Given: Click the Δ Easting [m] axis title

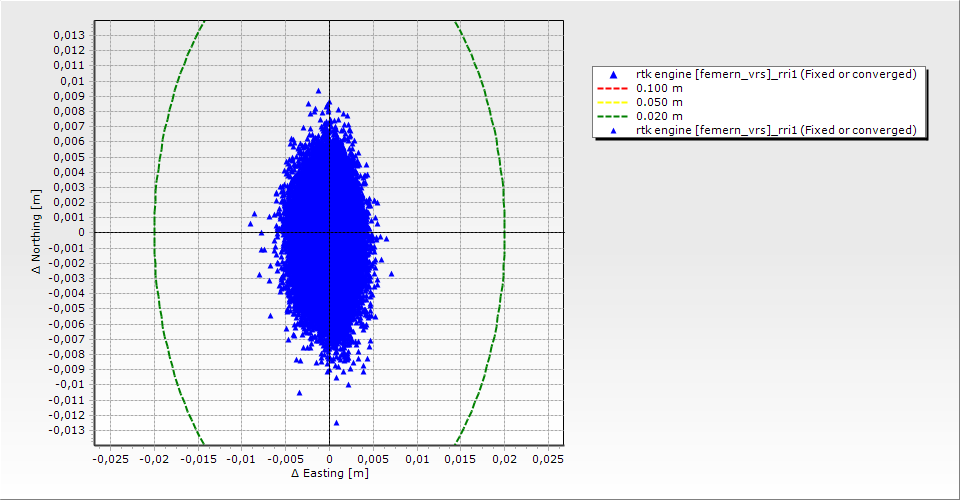Looking at the screenshot, I should [x=329, y=473].
